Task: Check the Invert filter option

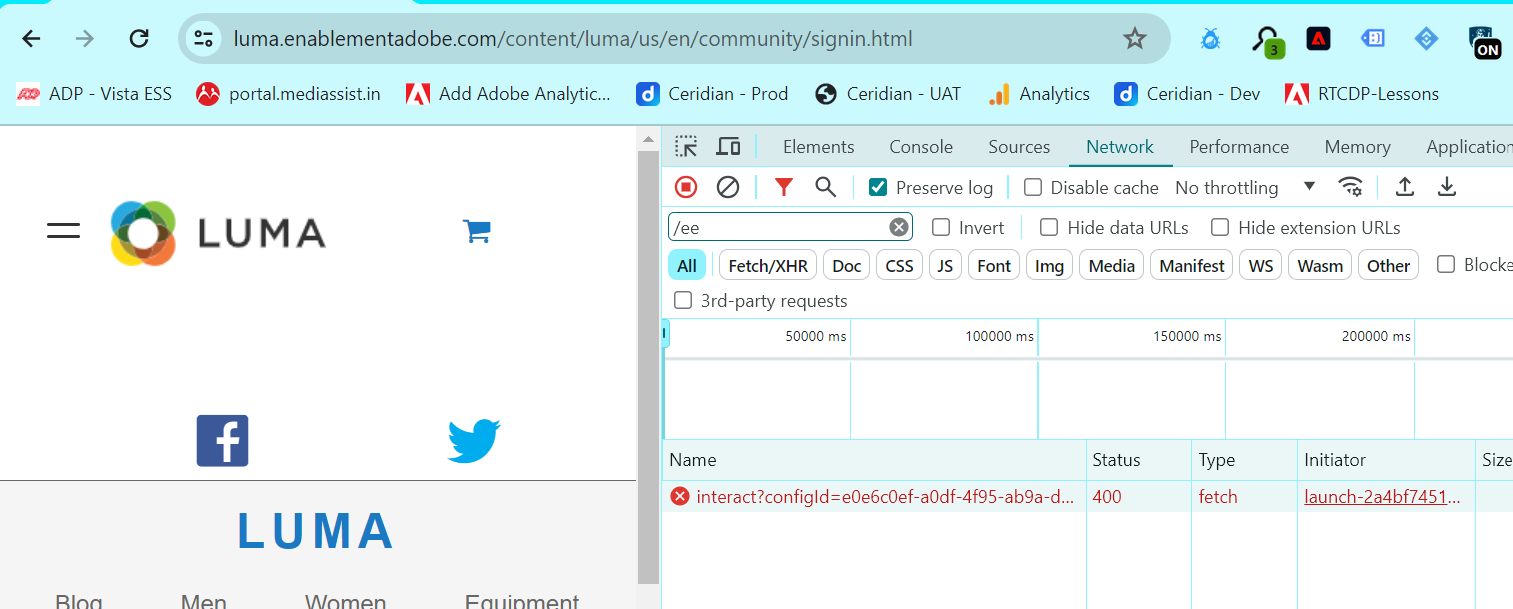Action: click(940, 227)
